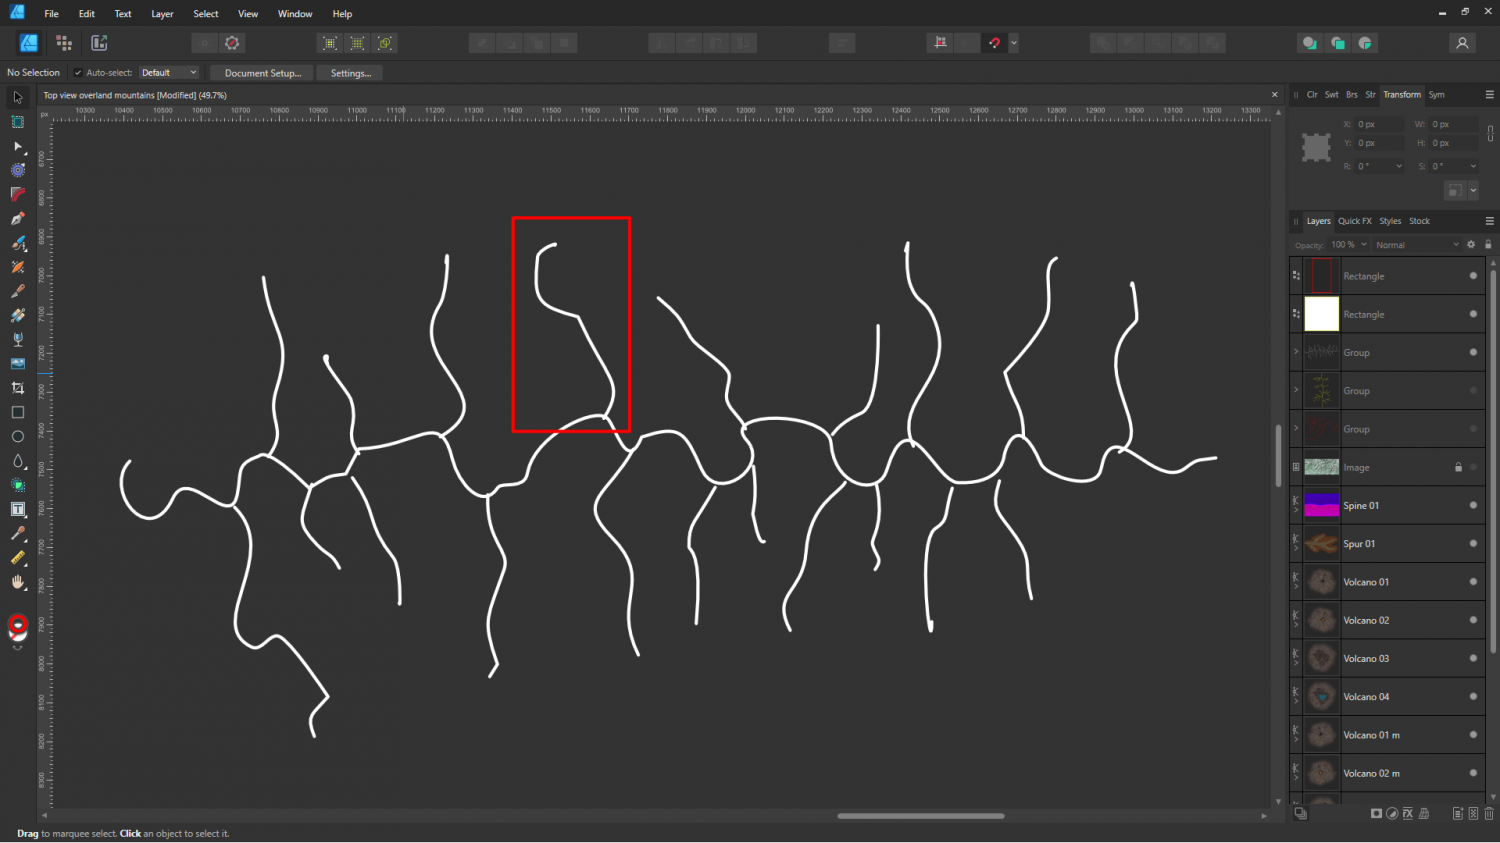Image resolution: width=1500 pixels, height=843 pixels.
Task: Select the View hand tool
Action: click(x=18, y=582)
